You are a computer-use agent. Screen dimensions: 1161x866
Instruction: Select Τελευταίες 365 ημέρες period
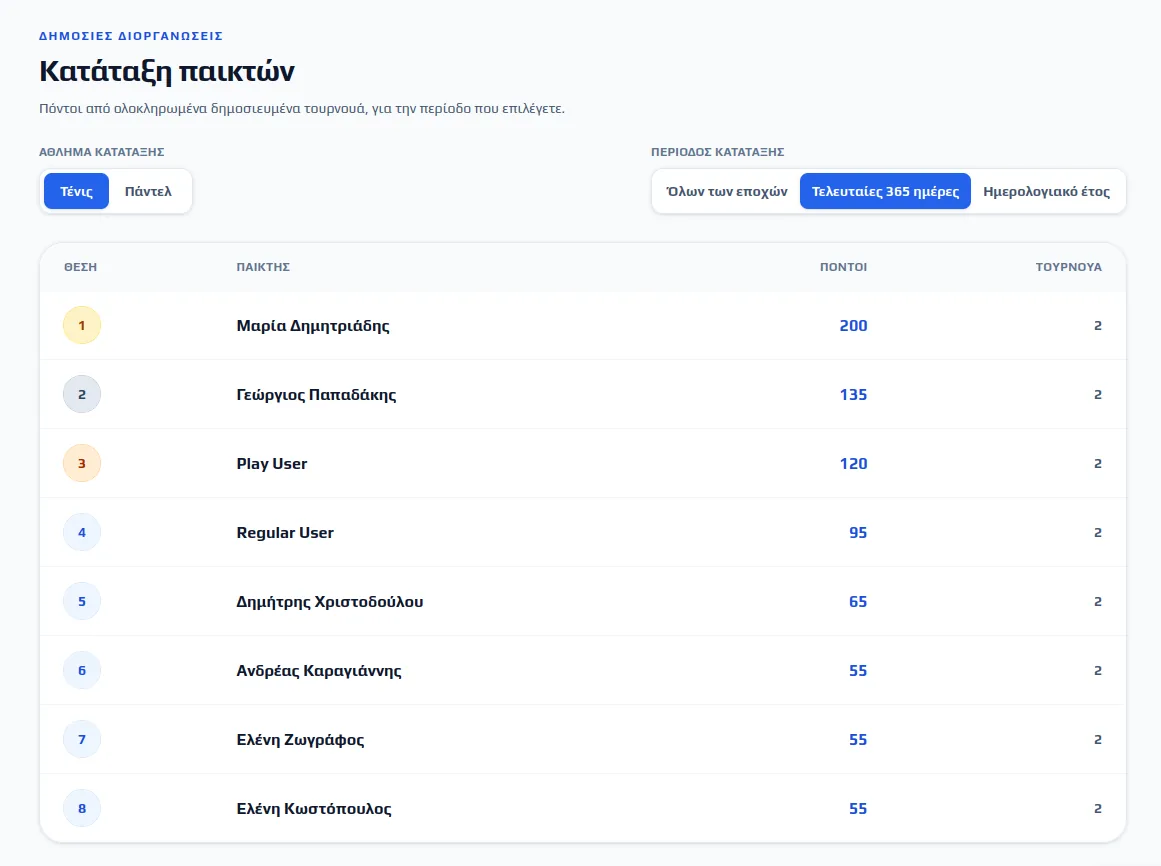(885, 191)
